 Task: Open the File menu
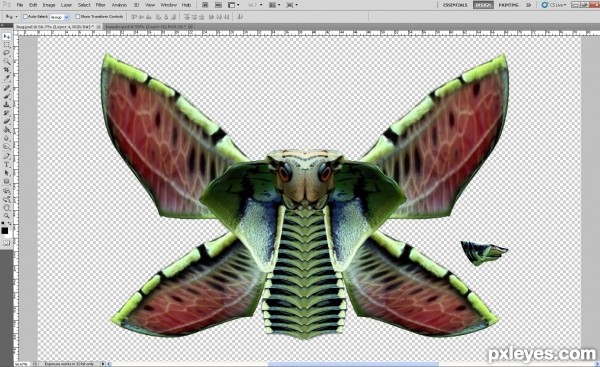(x=20, y=5)
